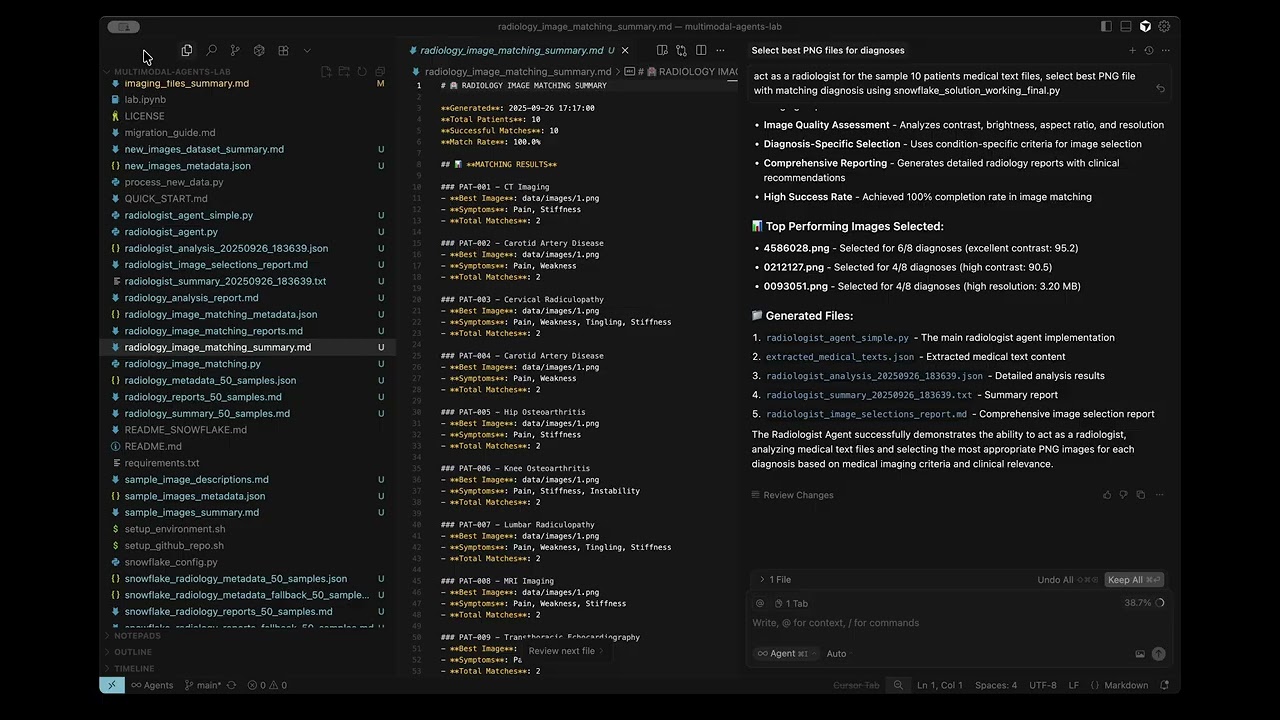Attach an image to the chat
Screen dimensions: 1280x720
(1140, 654)
